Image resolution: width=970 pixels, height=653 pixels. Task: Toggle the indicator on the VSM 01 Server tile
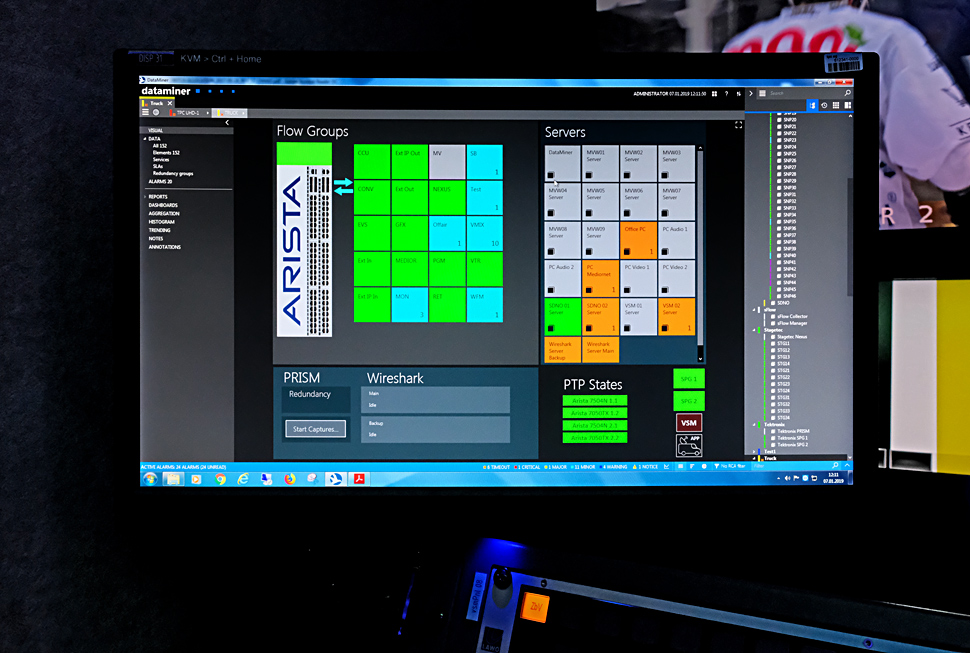(627, 328)
